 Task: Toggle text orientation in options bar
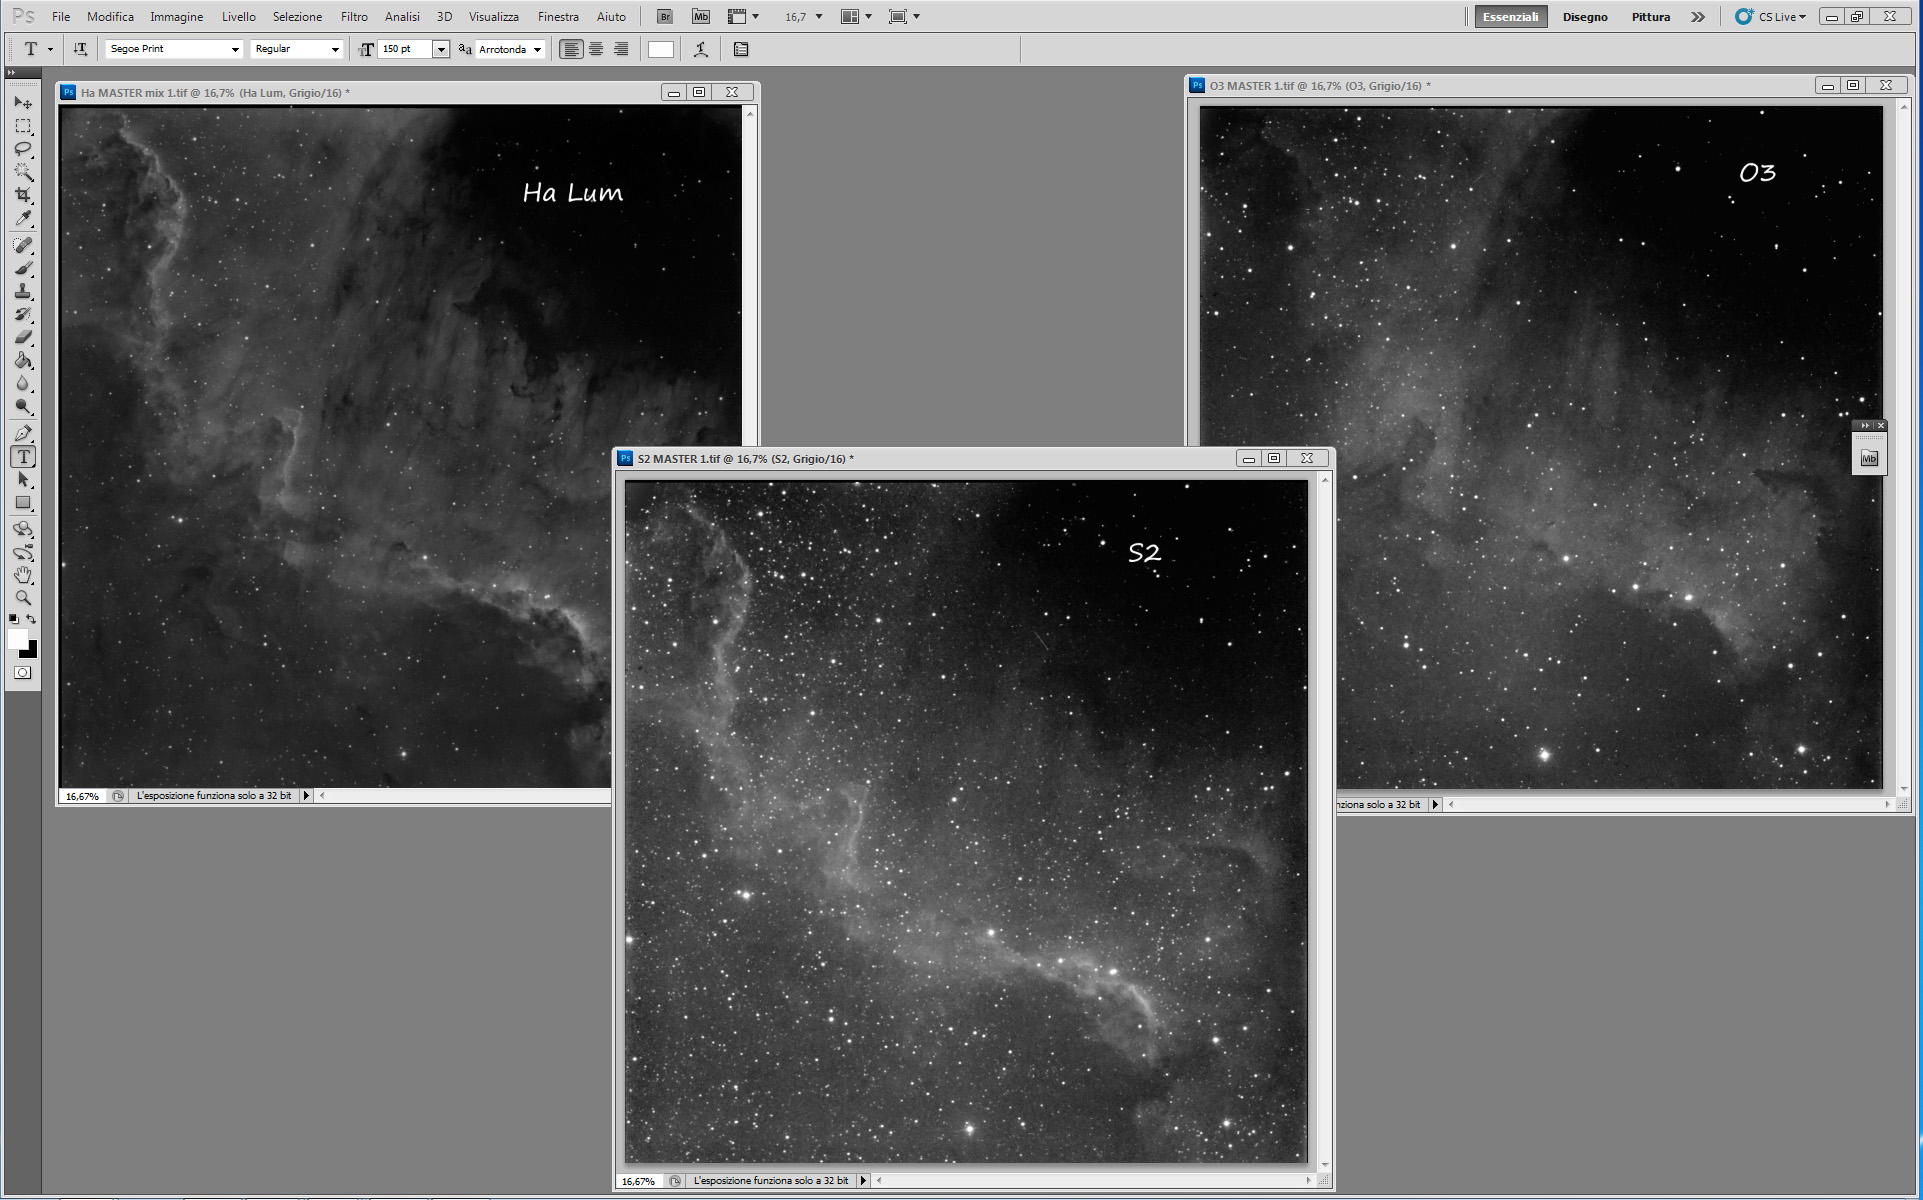80,49
